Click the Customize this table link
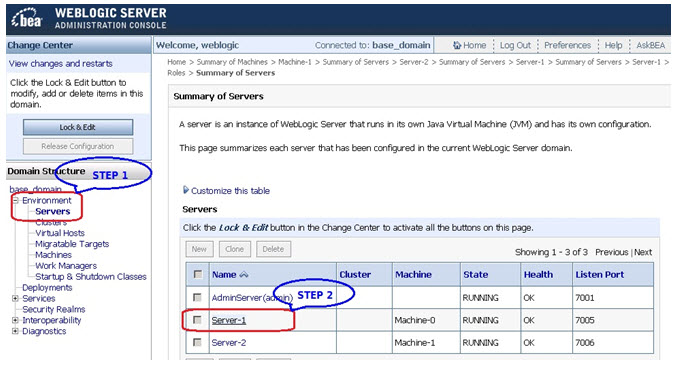 [230, 191]
